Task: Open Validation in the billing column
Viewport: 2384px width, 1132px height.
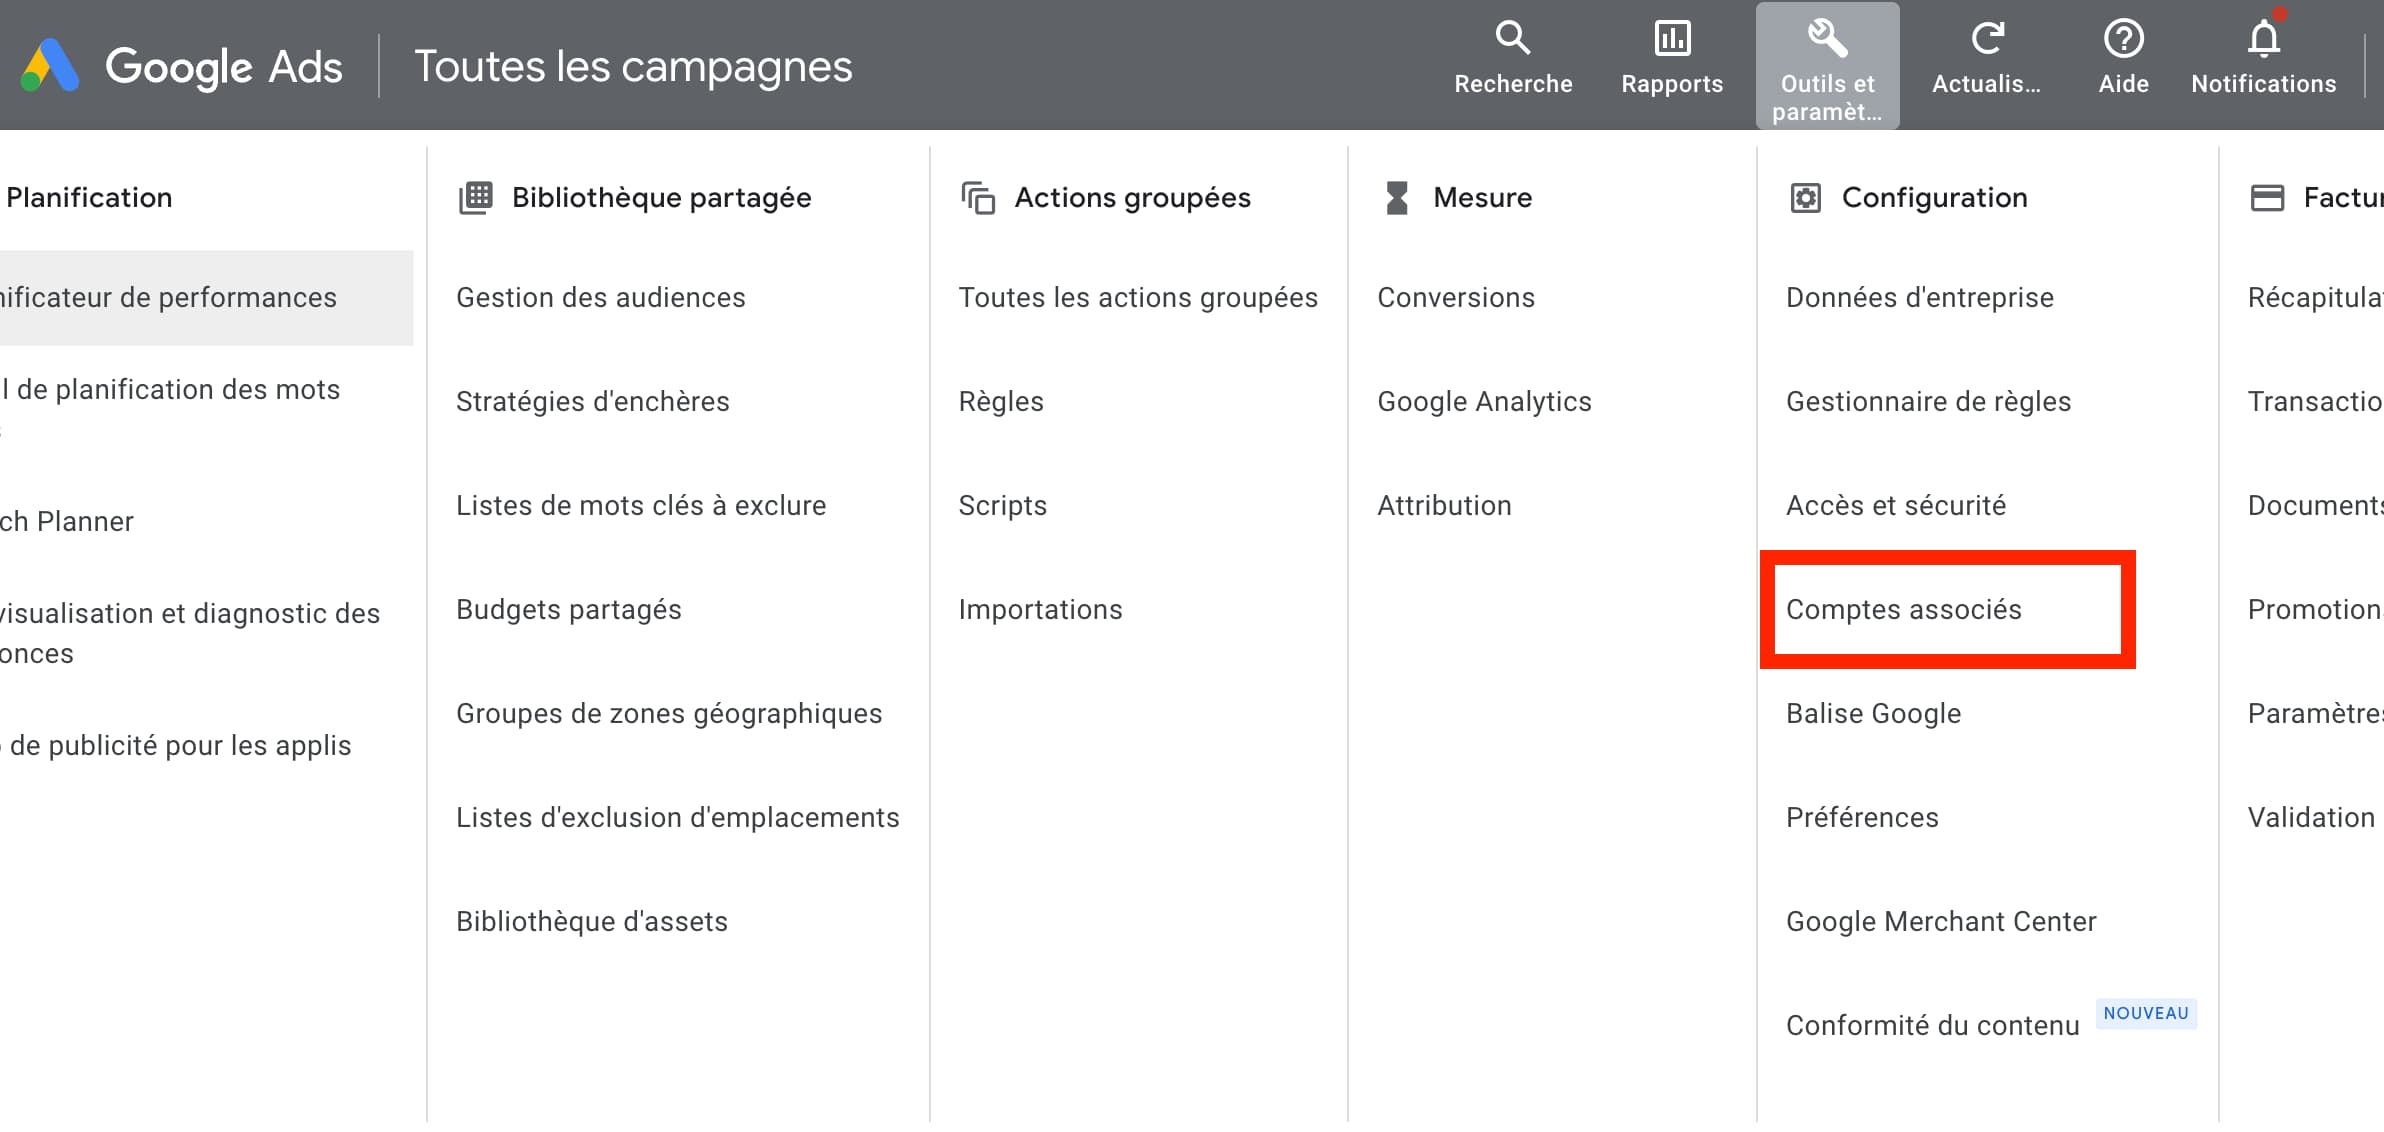Action: click(x=2311, y=818)
